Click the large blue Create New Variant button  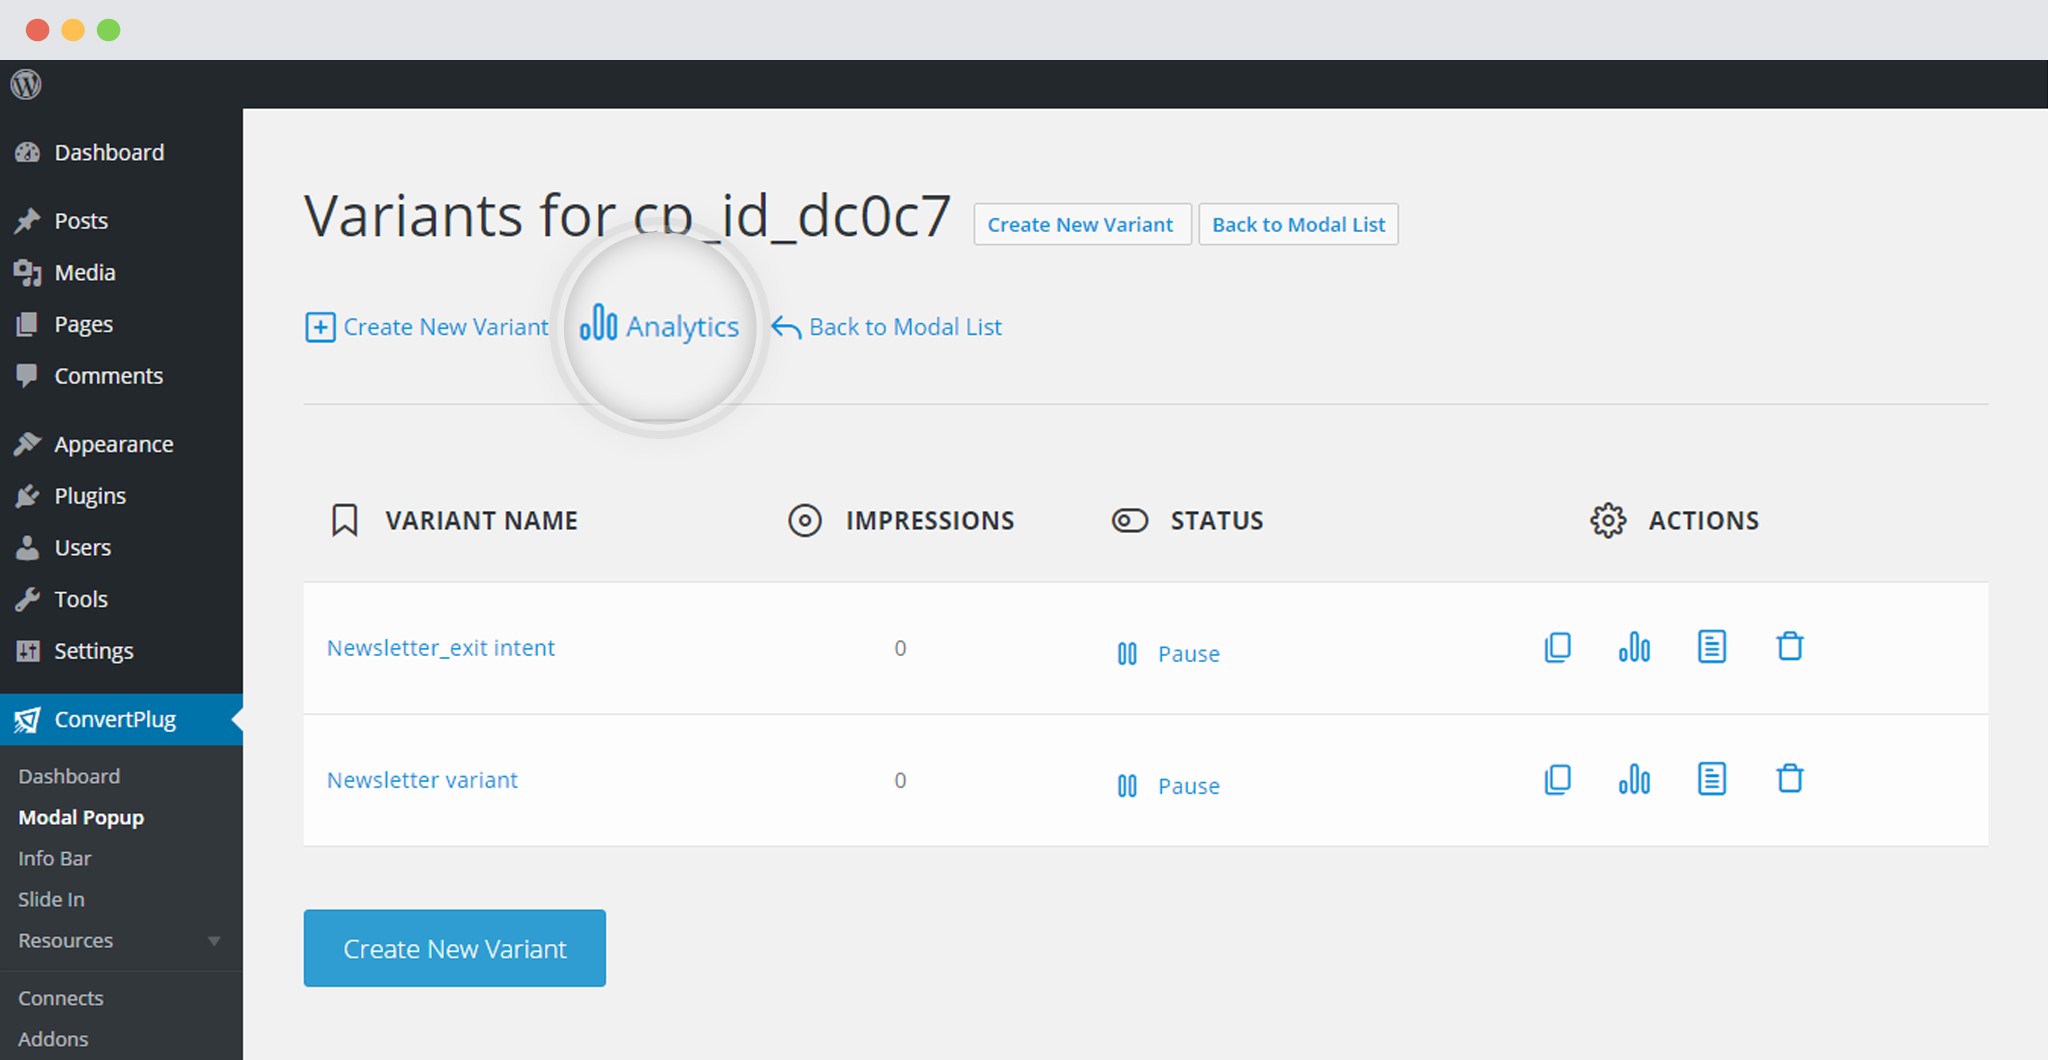[455, 948]
